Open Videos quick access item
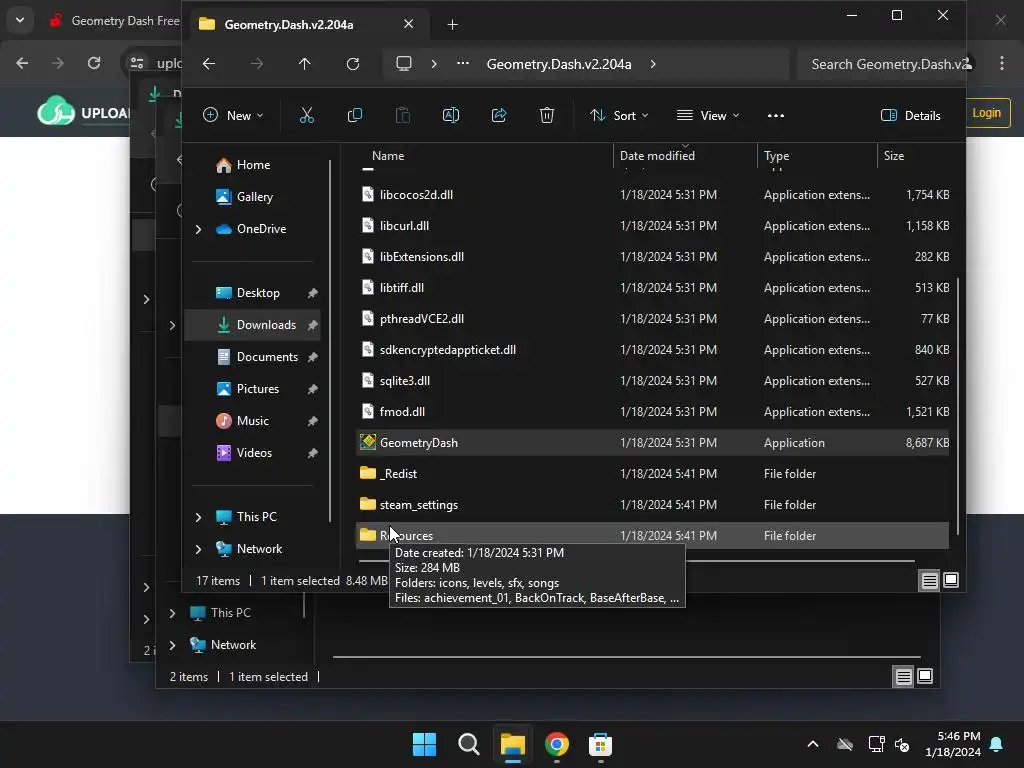This screenshot has height=768, width=1024. point(253,453)
